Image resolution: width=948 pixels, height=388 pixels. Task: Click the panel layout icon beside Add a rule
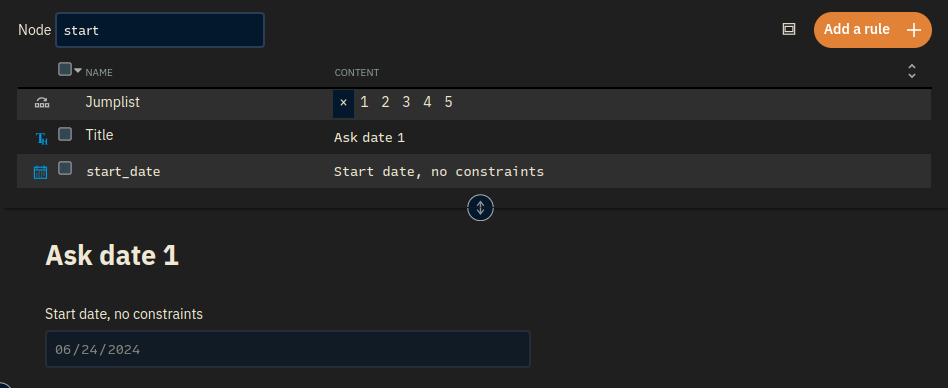[789, 29]
